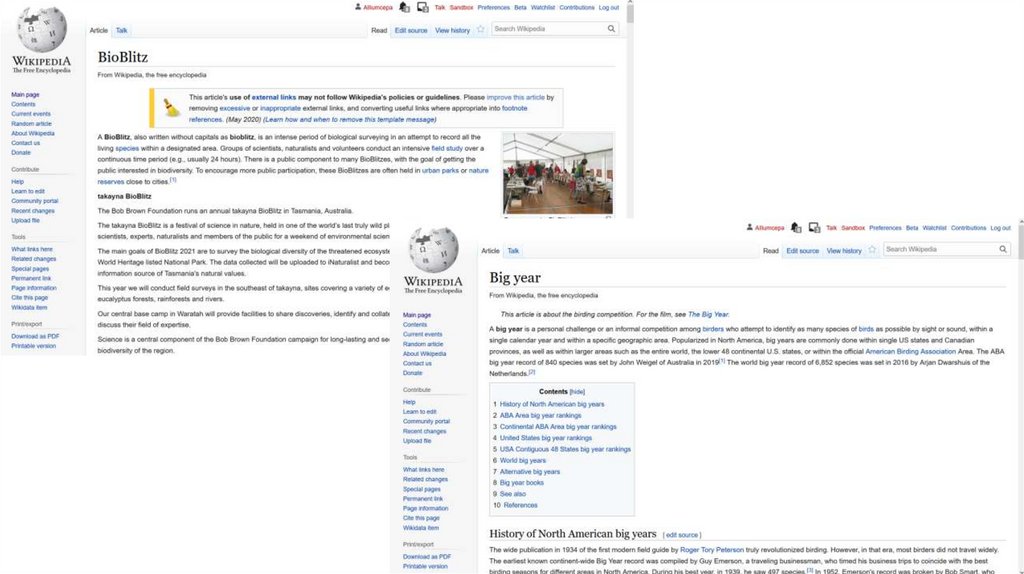Viewport: 1024px width, 574px height.
Task: Follow the birders link in Big year intro
Action: point(712,329)
